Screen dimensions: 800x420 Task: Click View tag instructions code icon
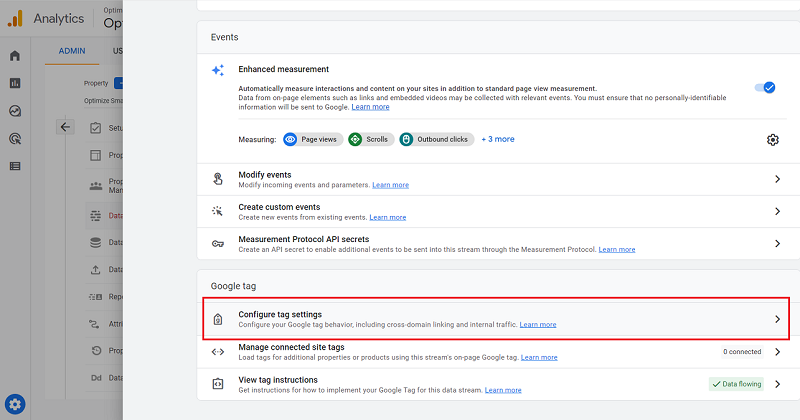(218, 384)
